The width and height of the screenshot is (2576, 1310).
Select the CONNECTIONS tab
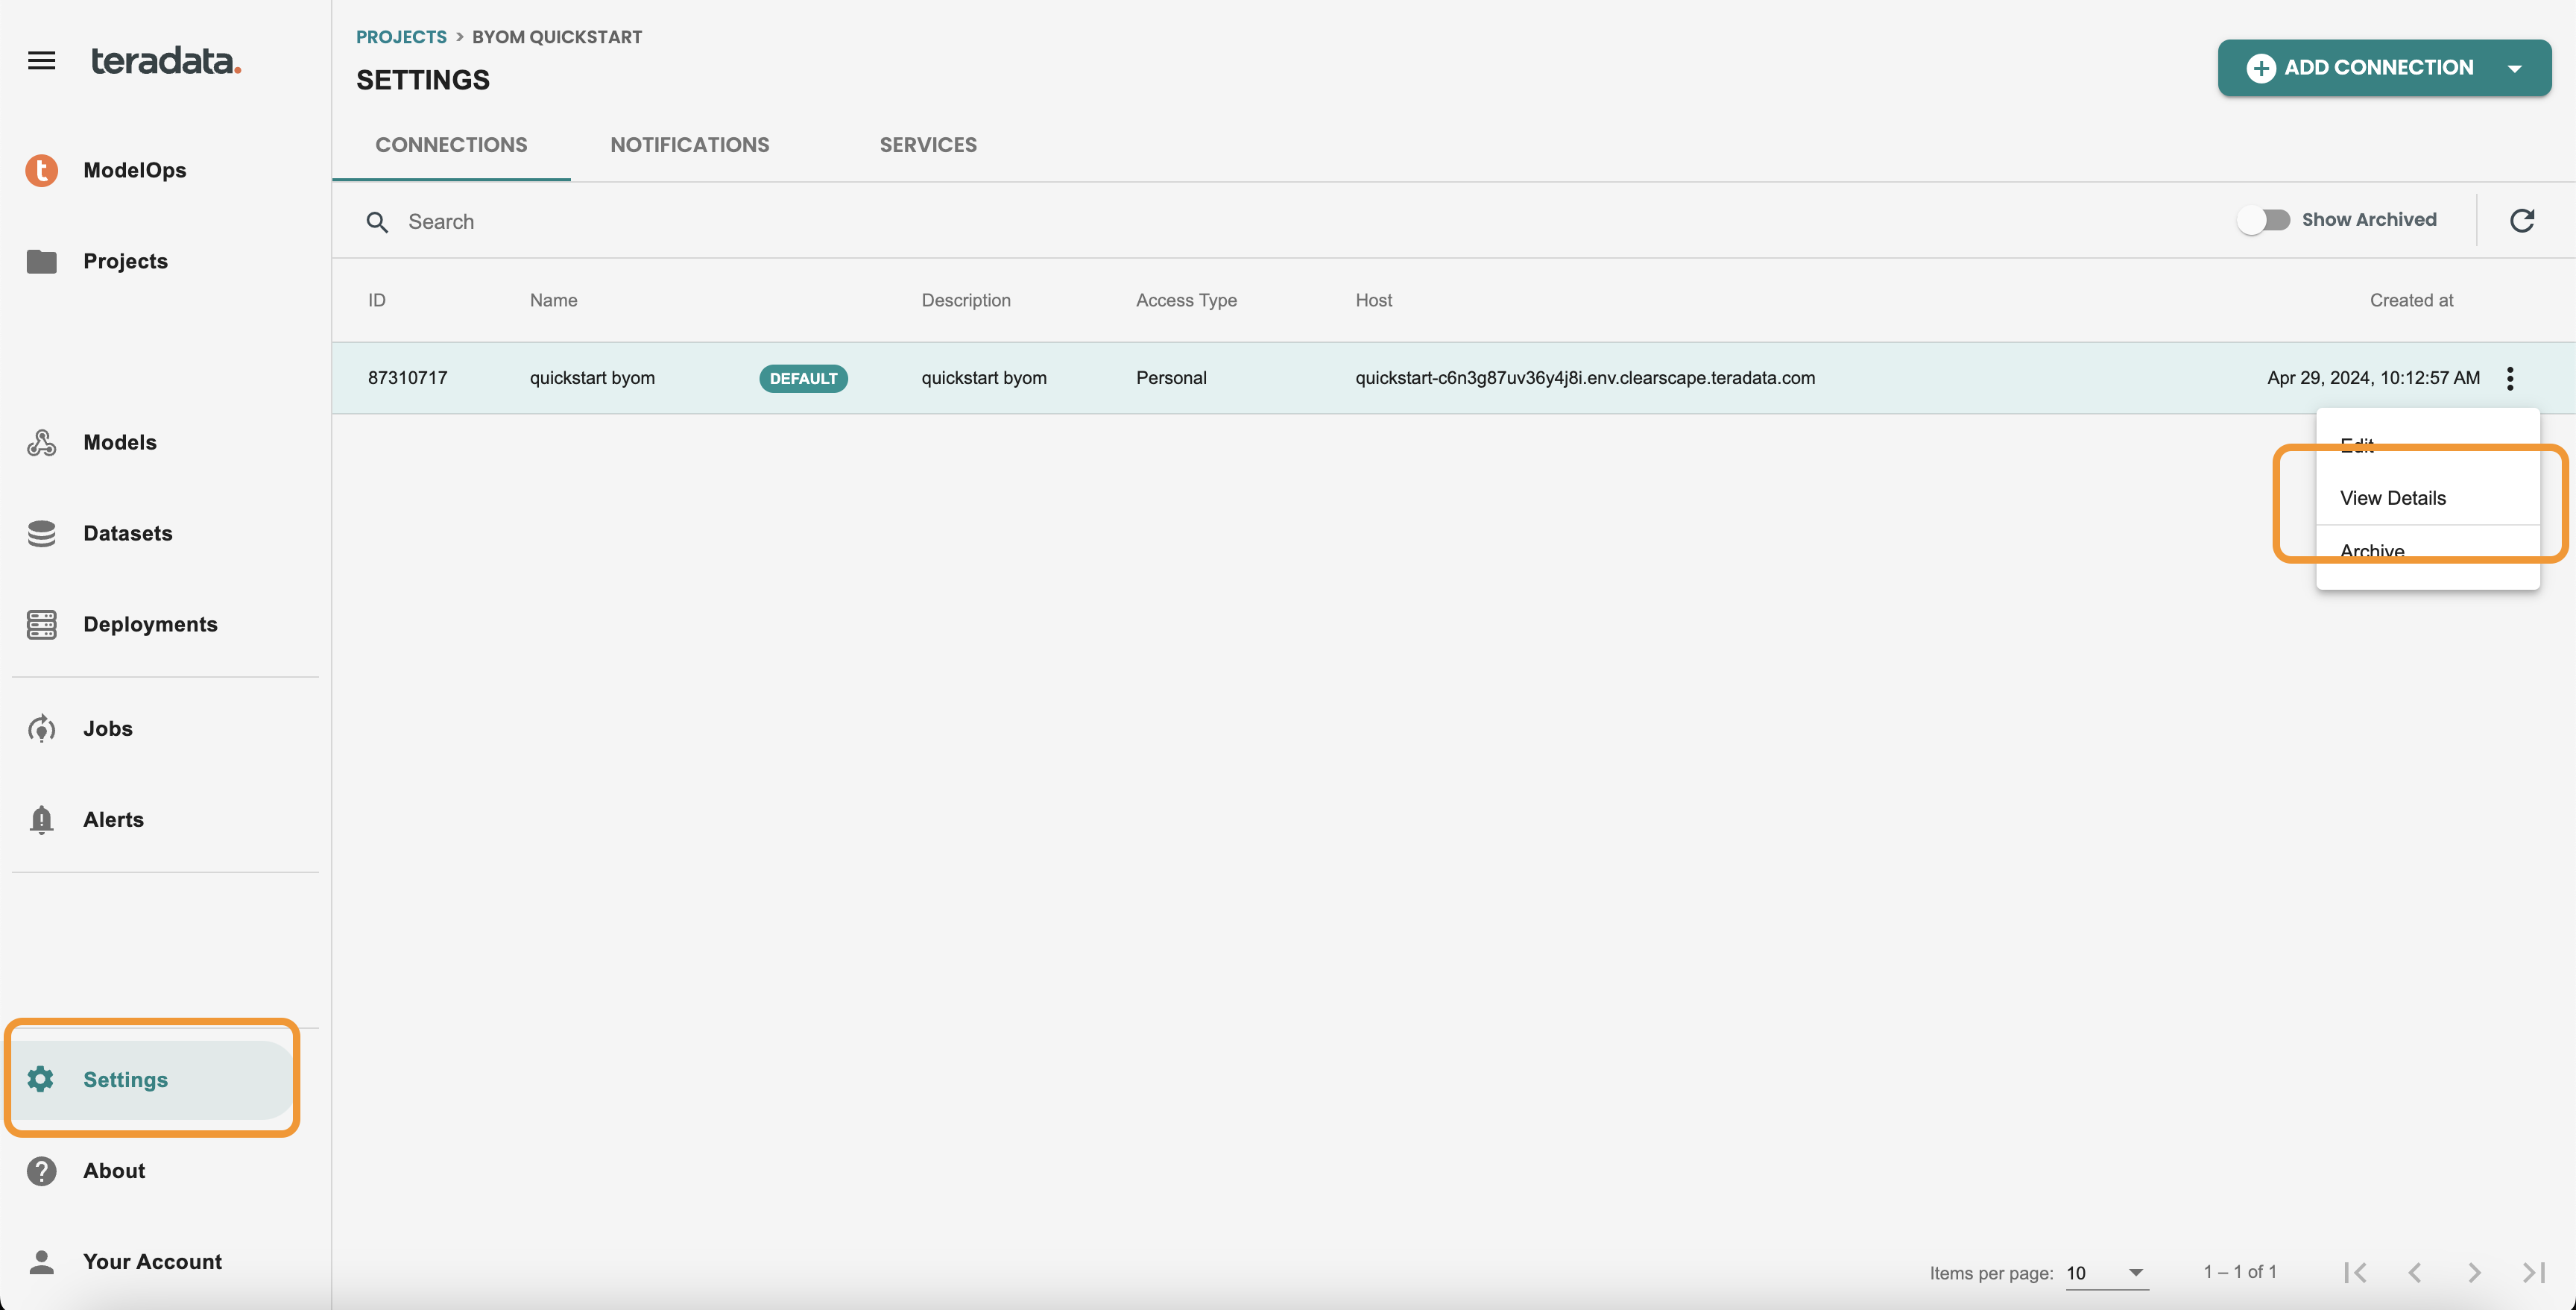coord(451,145)
